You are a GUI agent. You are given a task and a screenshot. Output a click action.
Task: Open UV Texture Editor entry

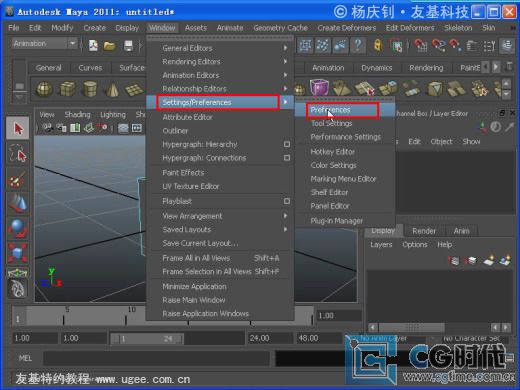pyautogui.click(x=220, y=186)
